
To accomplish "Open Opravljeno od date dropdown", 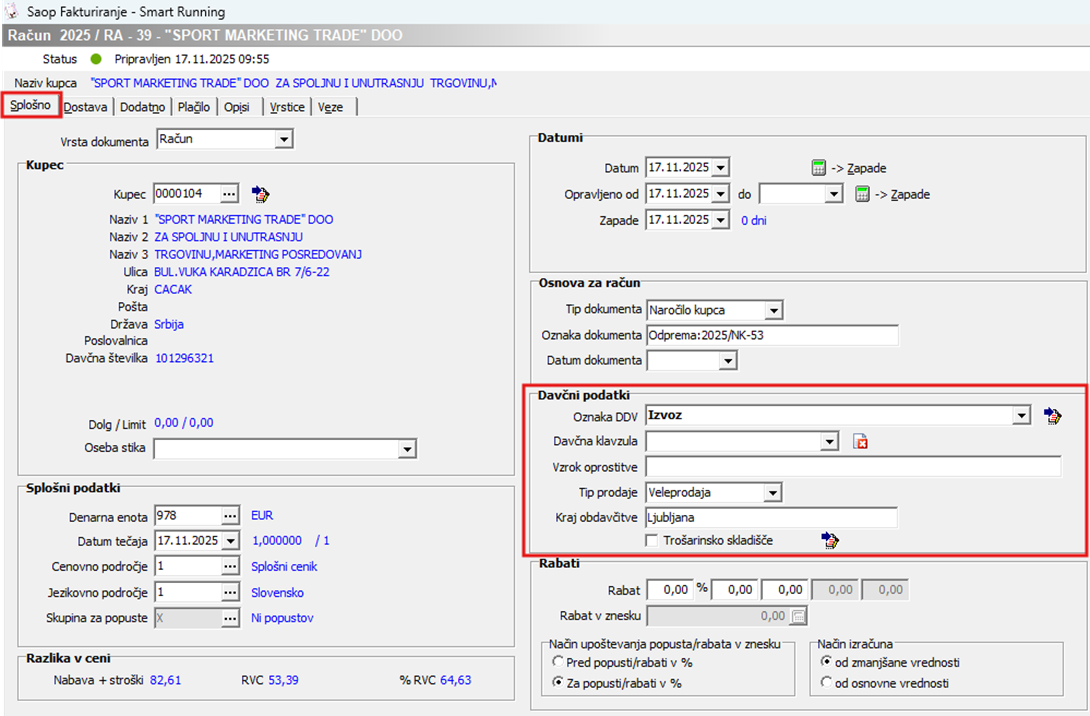I will coord(720,194).
